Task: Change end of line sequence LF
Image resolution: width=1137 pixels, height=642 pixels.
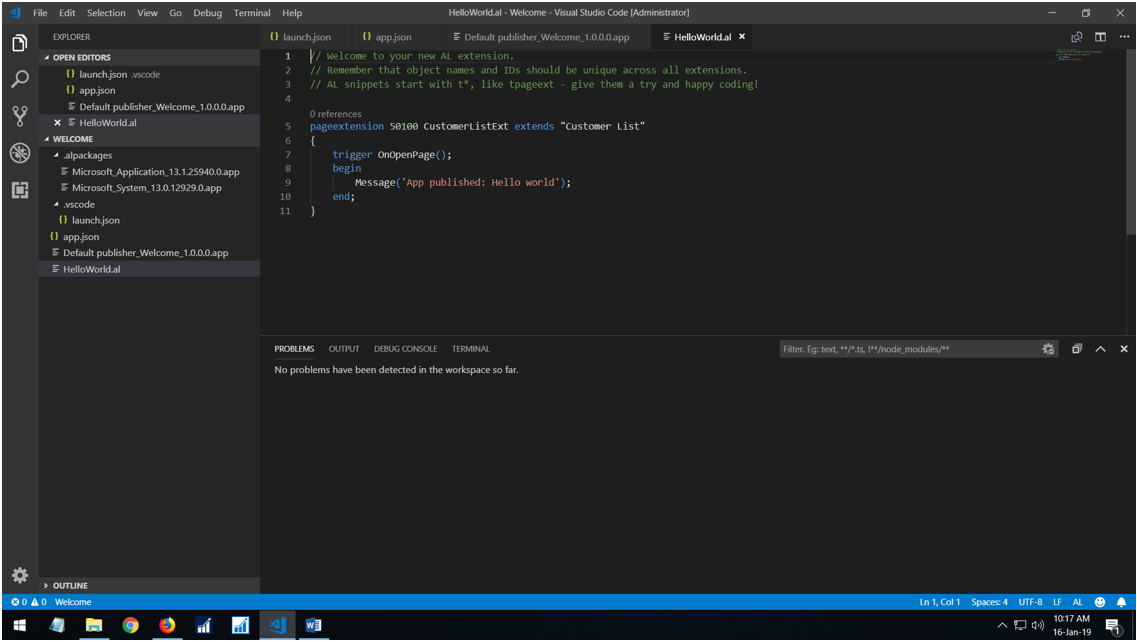Action: (1057, 602)
